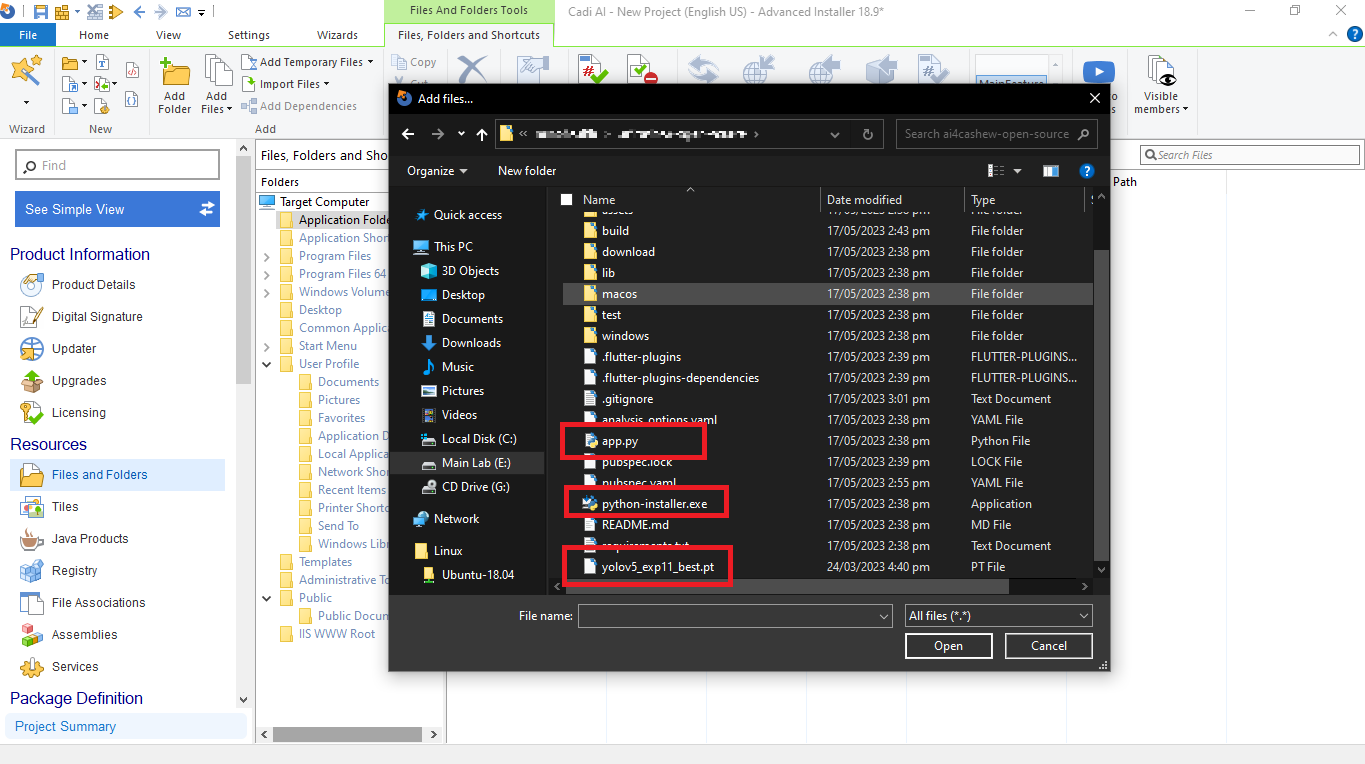Click the Find search box
This screenshot has height=764, width=1365.
pyautogui.click(x=117, y=165)
